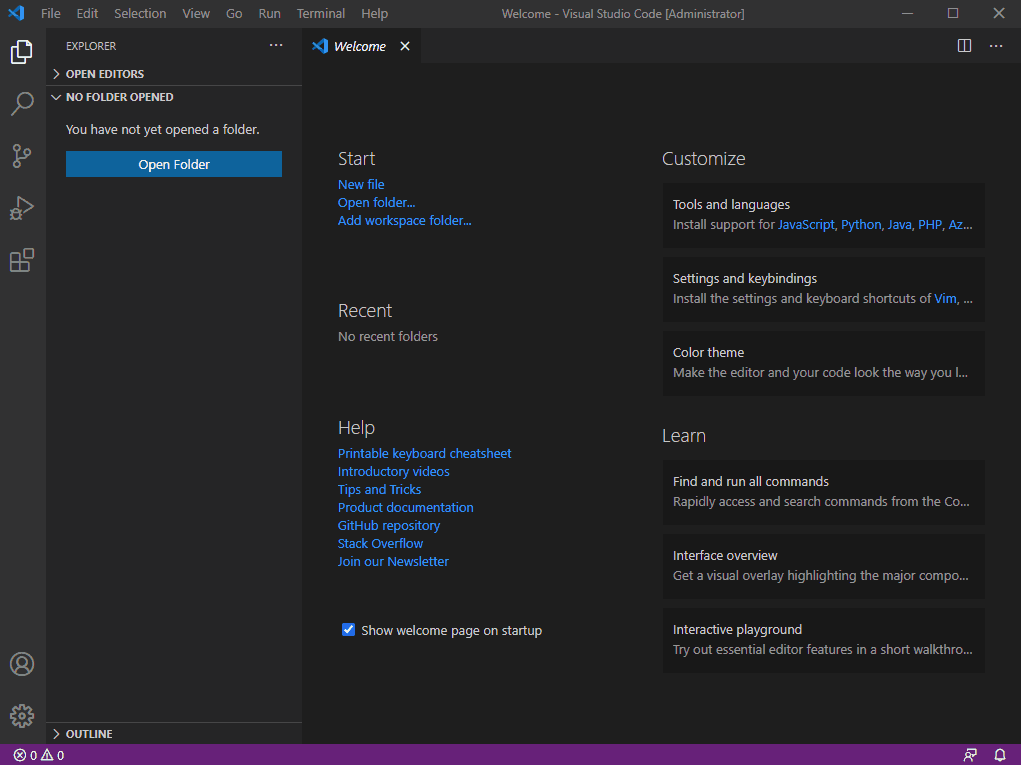Click the Open Folder button

174,164
